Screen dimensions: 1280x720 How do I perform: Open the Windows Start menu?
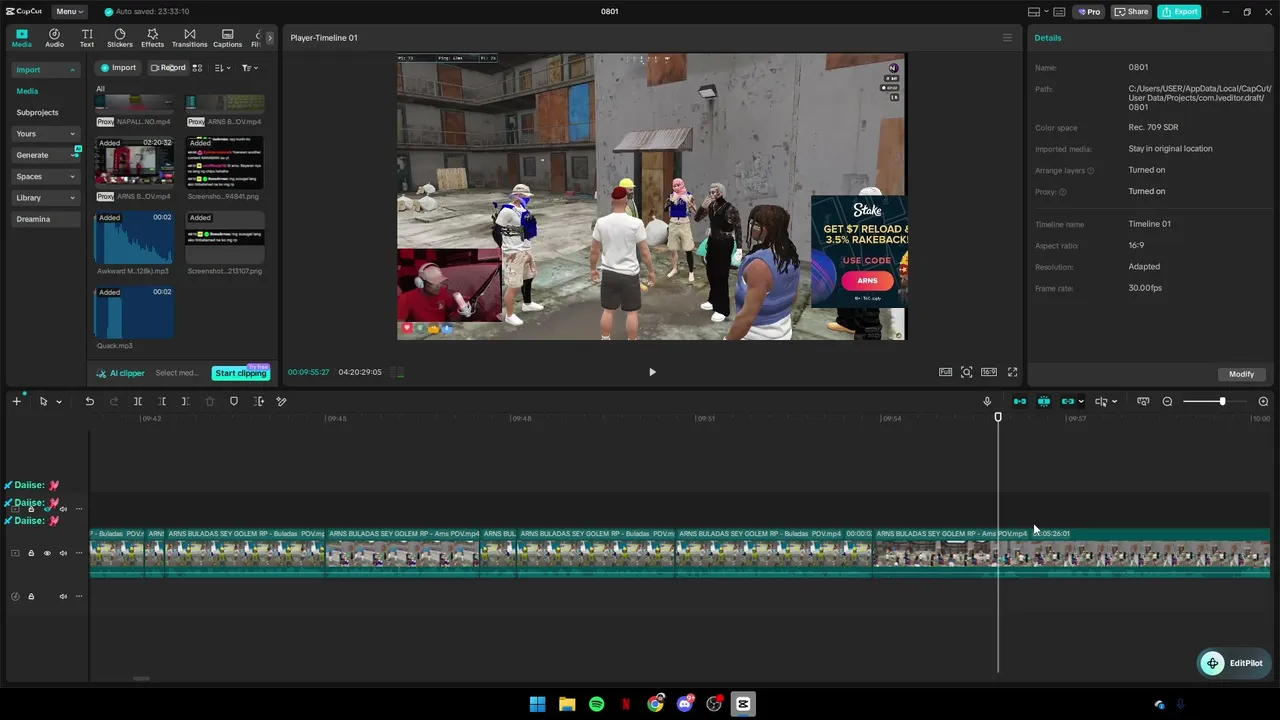[x=537, y=704]
